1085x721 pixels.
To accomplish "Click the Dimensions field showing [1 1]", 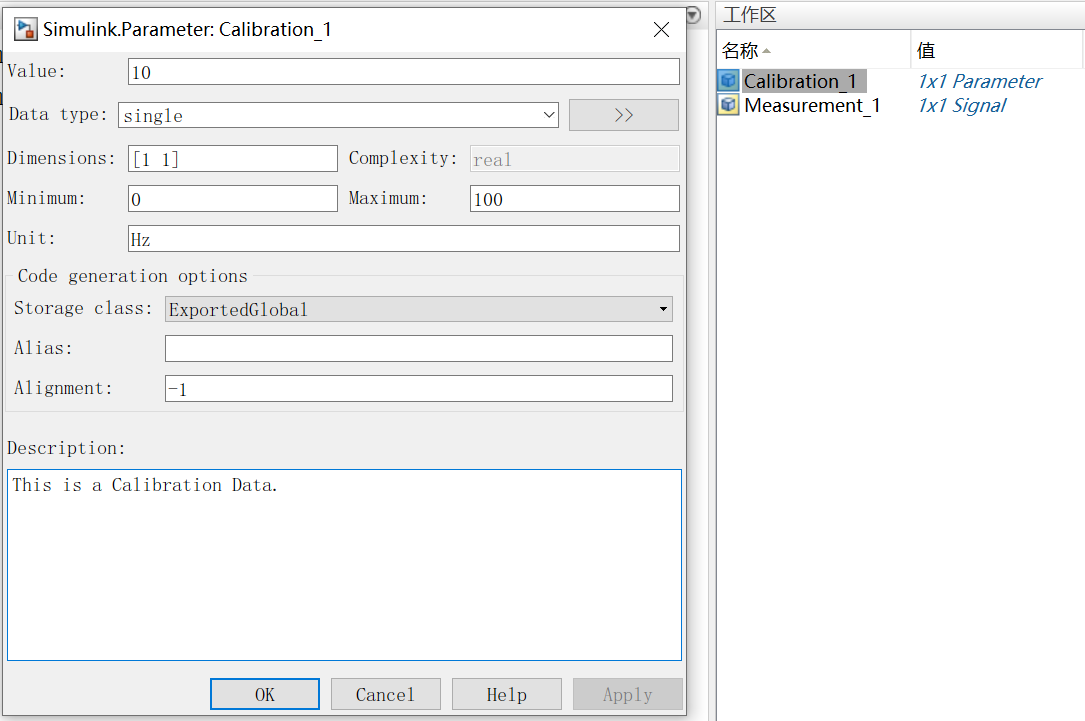I will coord(232,158).
